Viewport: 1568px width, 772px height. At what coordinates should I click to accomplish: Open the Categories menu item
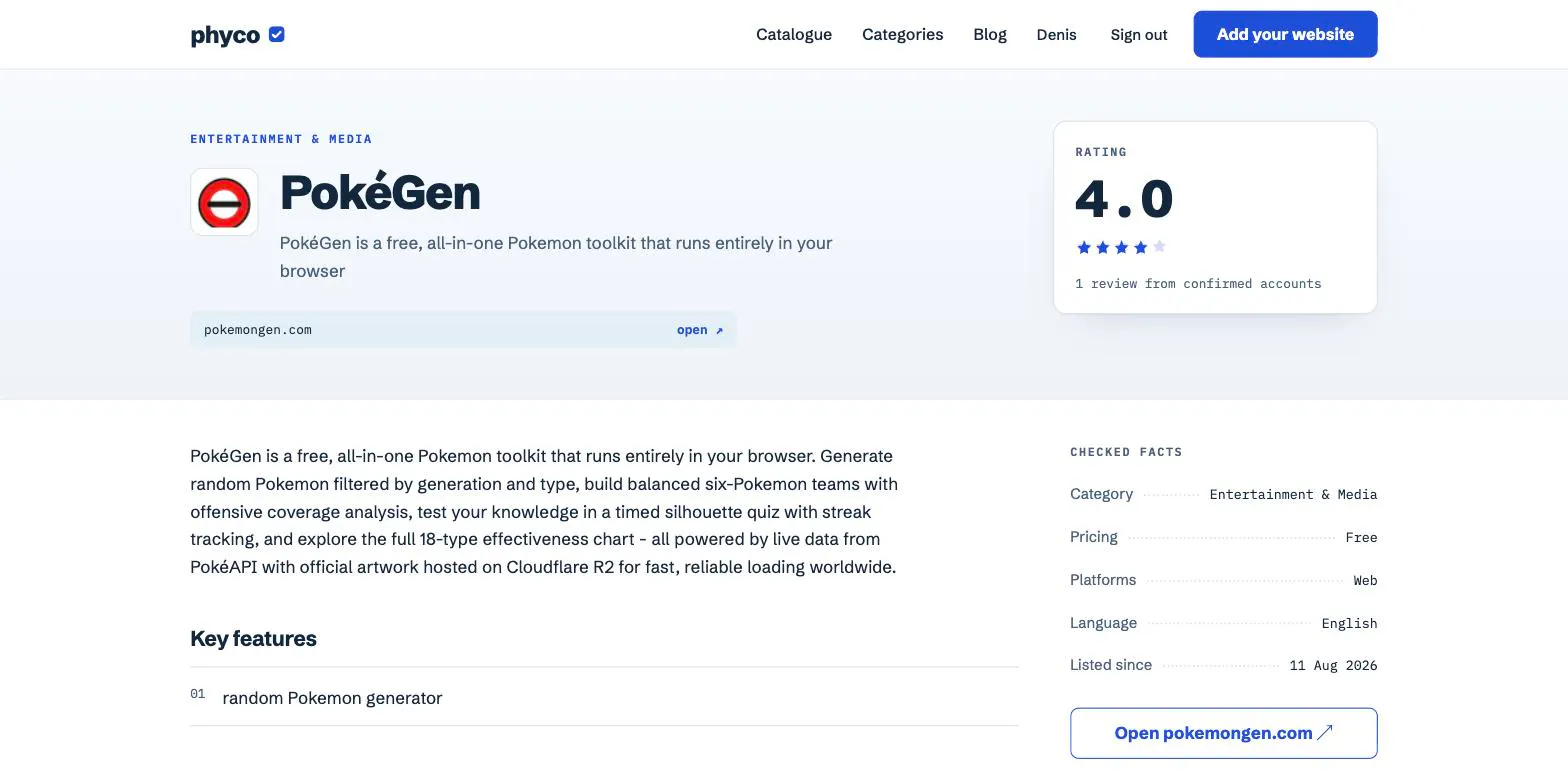(903, 34)
